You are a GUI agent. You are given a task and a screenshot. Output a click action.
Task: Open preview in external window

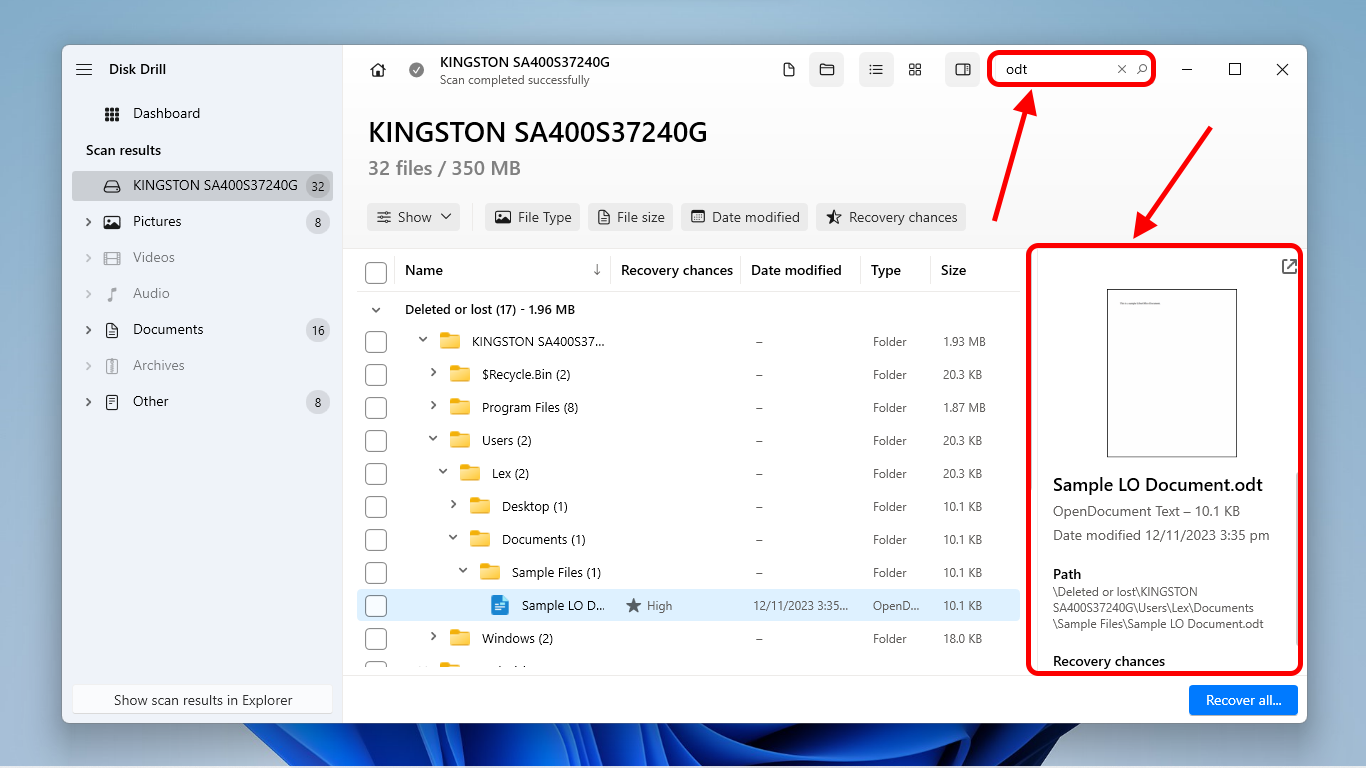click(1289, 266)
